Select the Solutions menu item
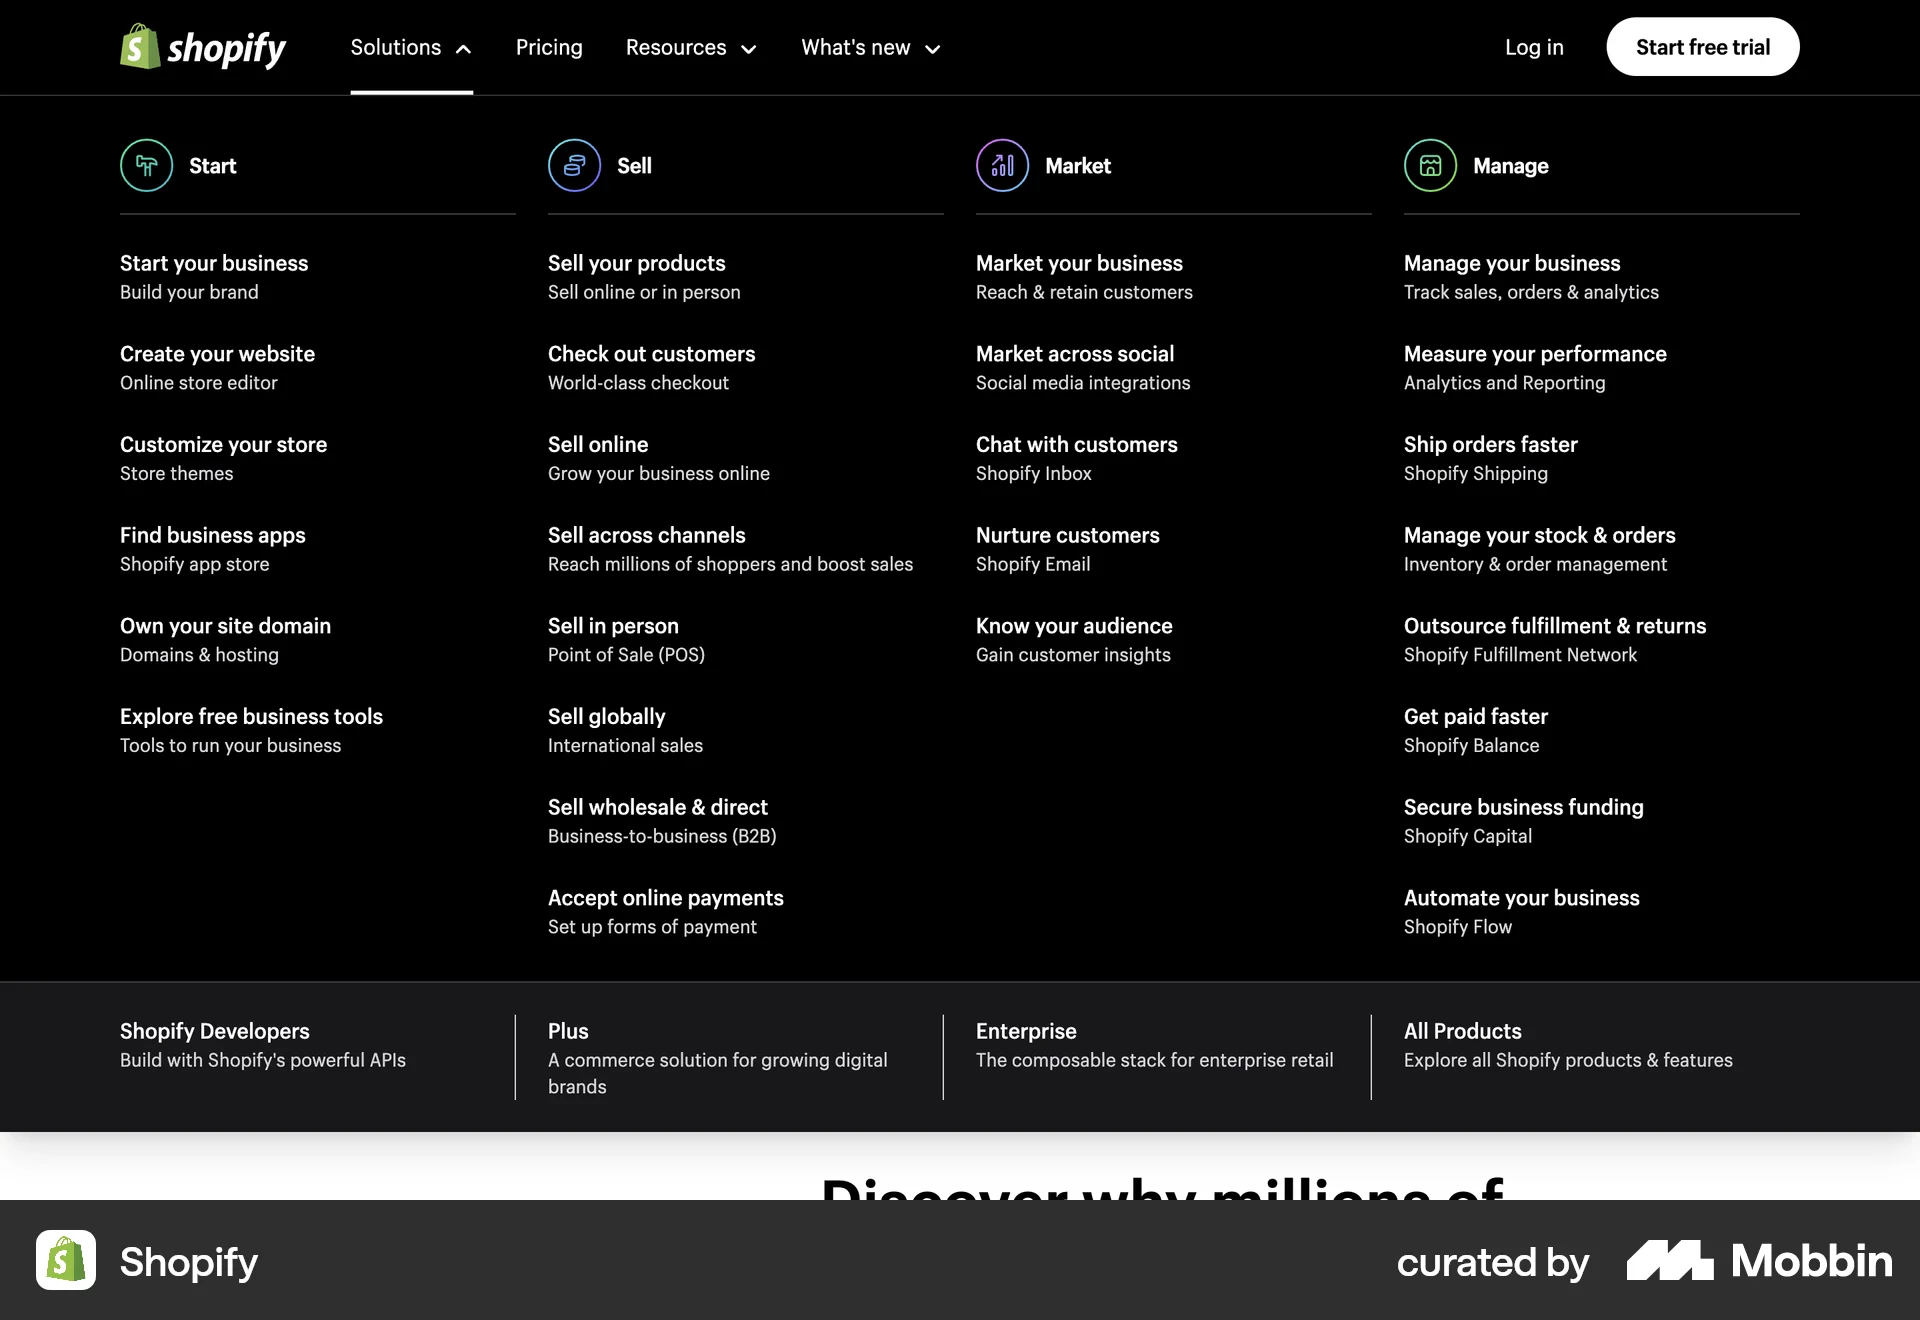Screen dimensions: 1920x1320 point(396,47)
